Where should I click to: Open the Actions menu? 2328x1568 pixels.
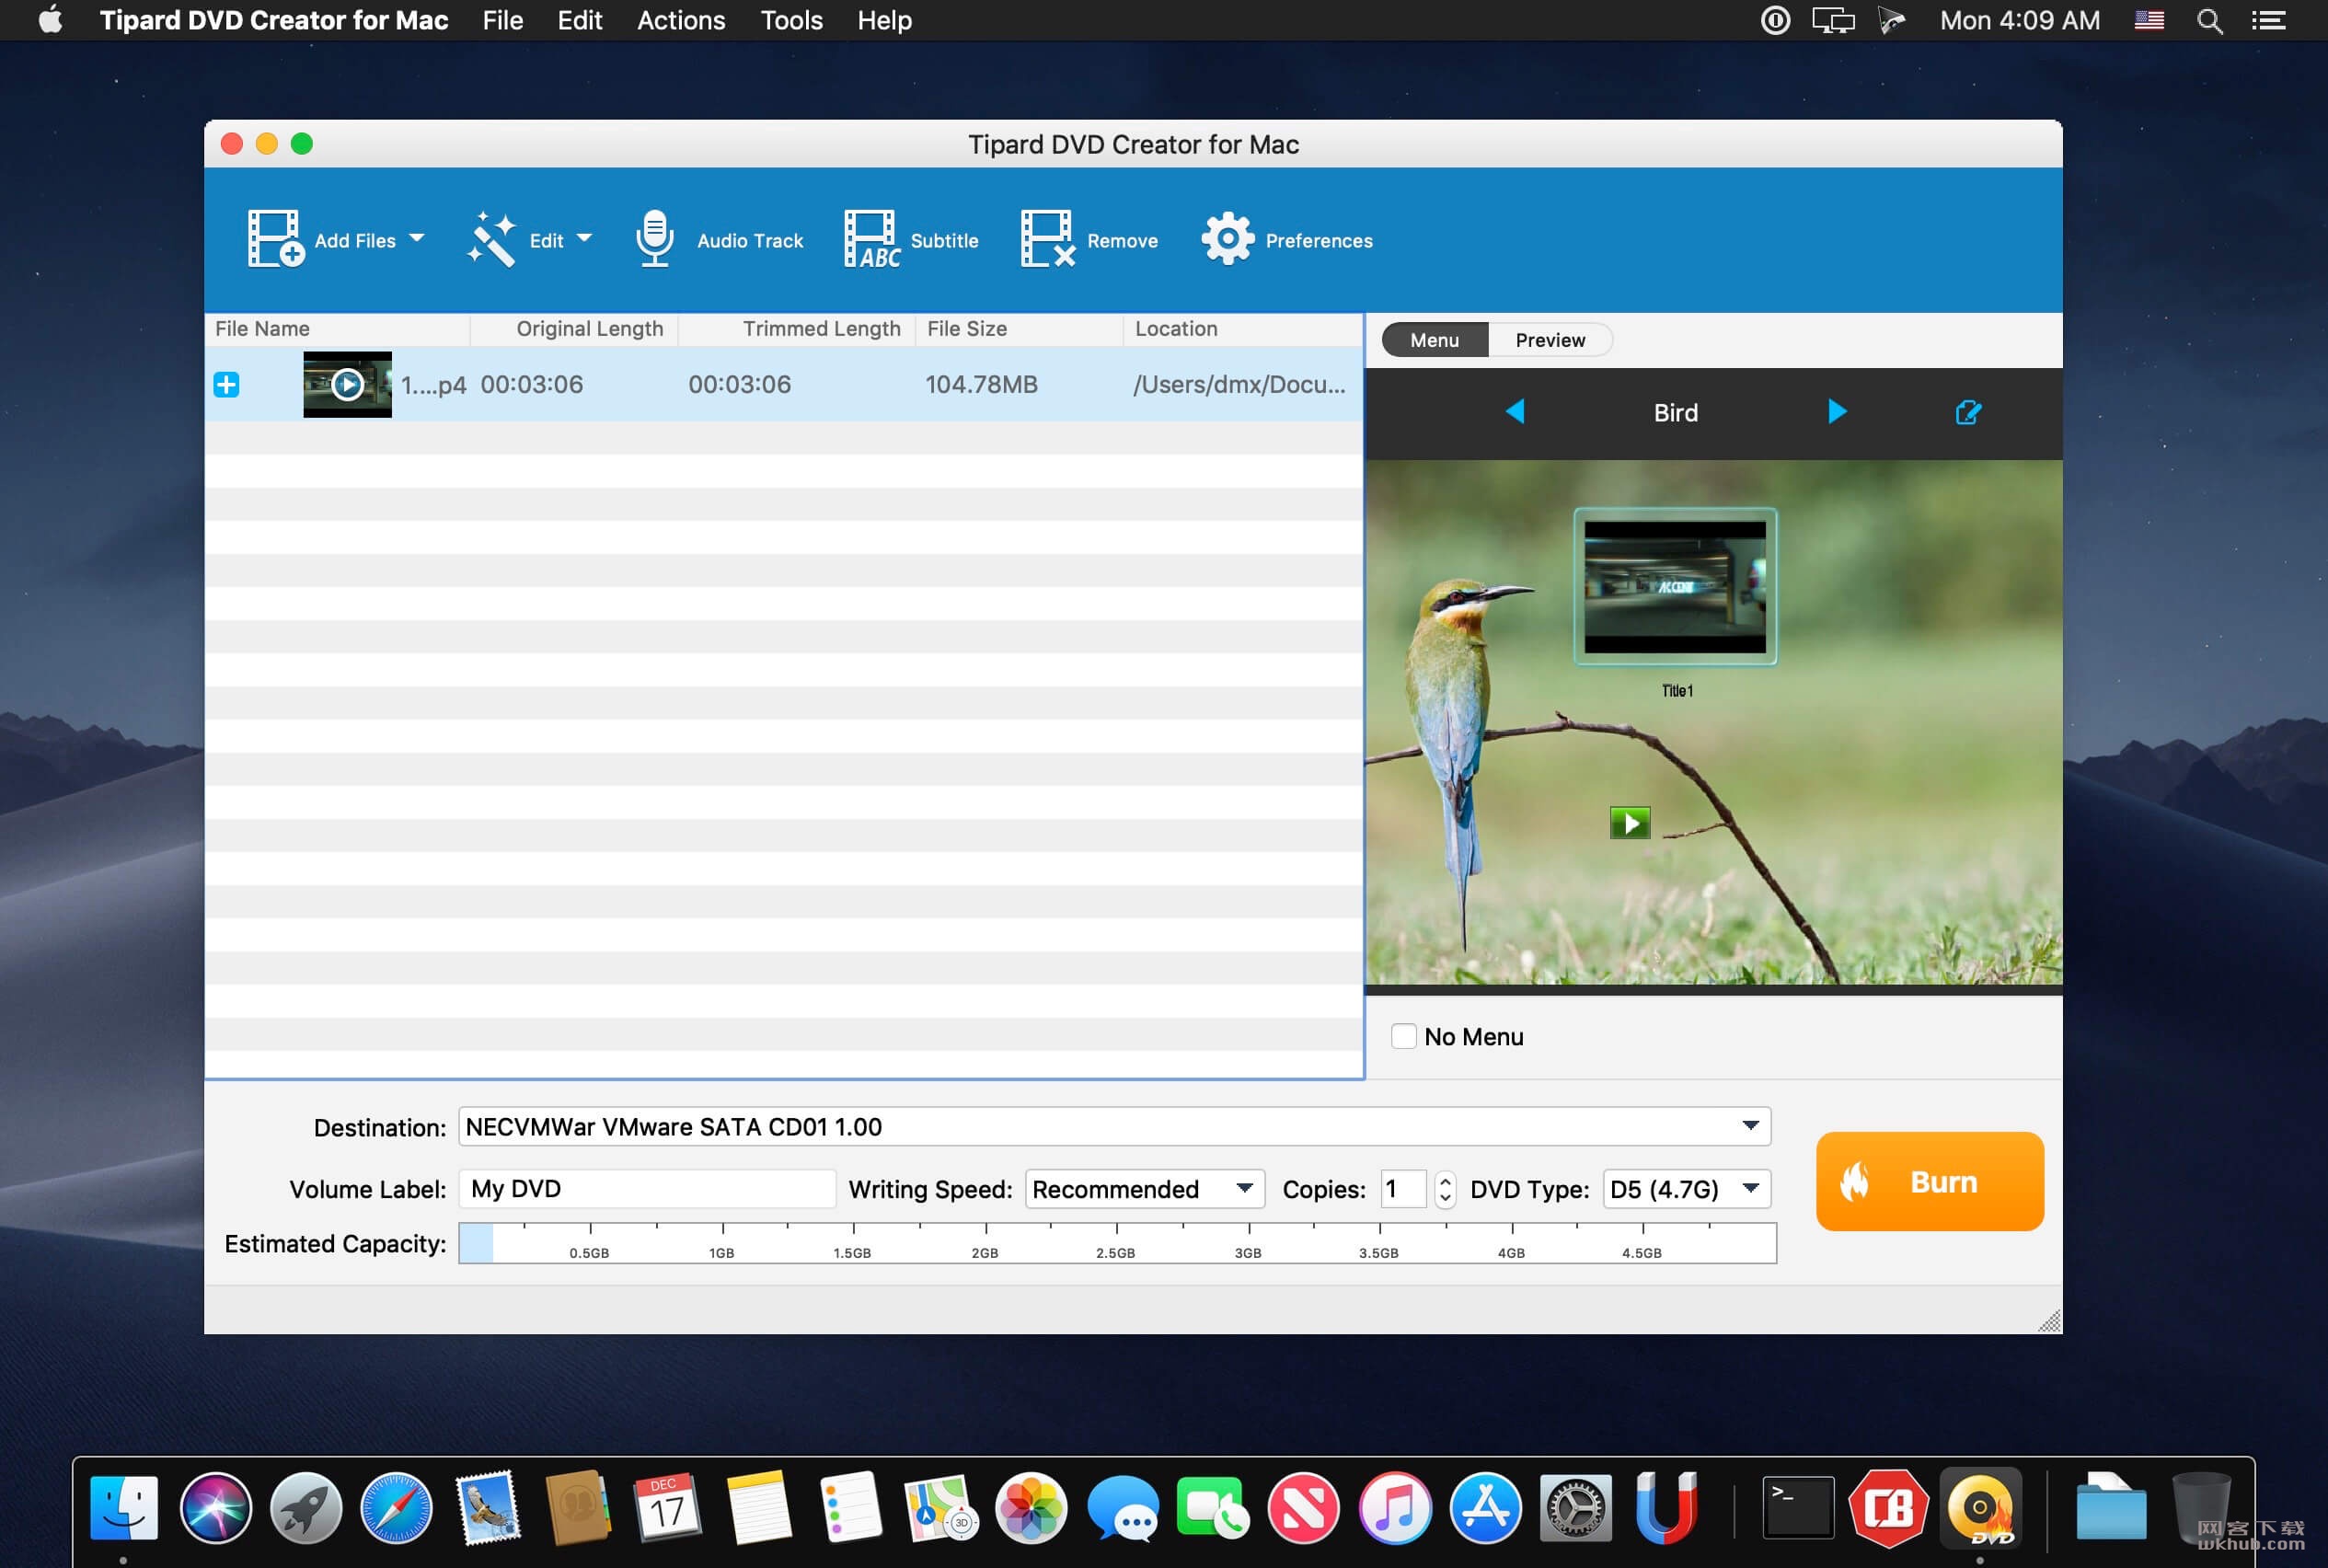click(681, 20)
